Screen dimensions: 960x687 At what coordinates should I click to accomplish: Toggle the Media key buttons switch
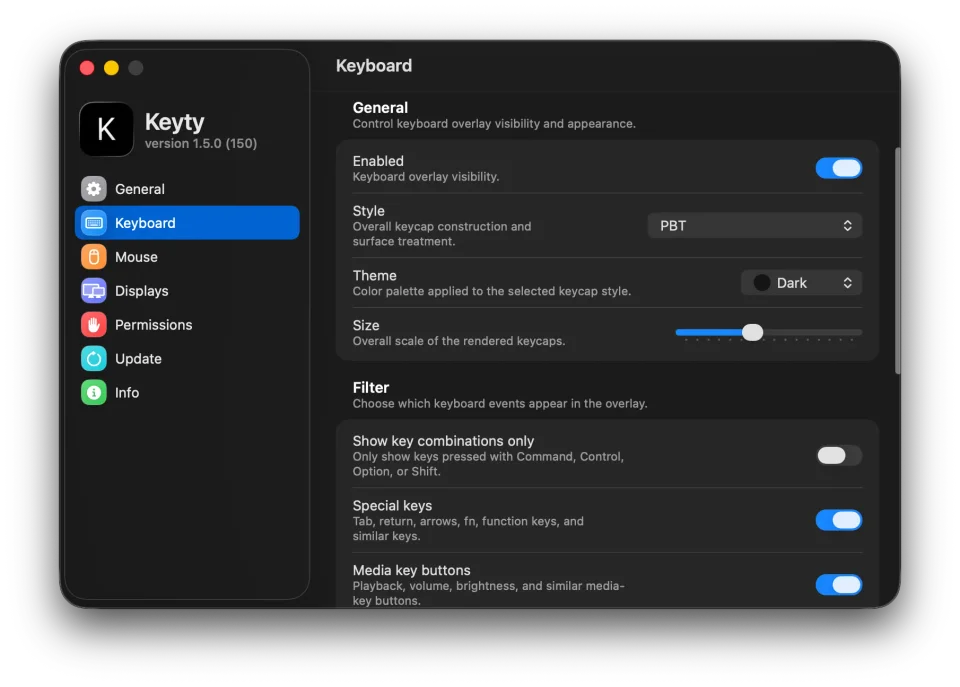[838, 585]
